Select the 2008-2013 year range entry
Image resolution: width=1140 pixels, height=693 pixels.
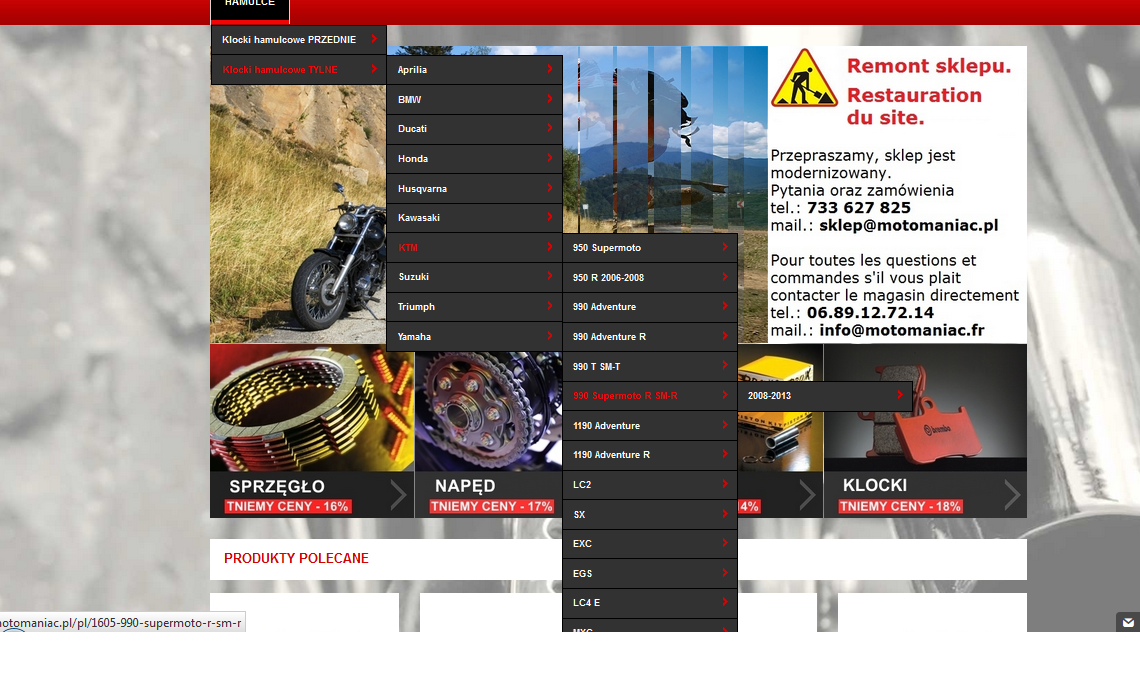tap(825, 396)
